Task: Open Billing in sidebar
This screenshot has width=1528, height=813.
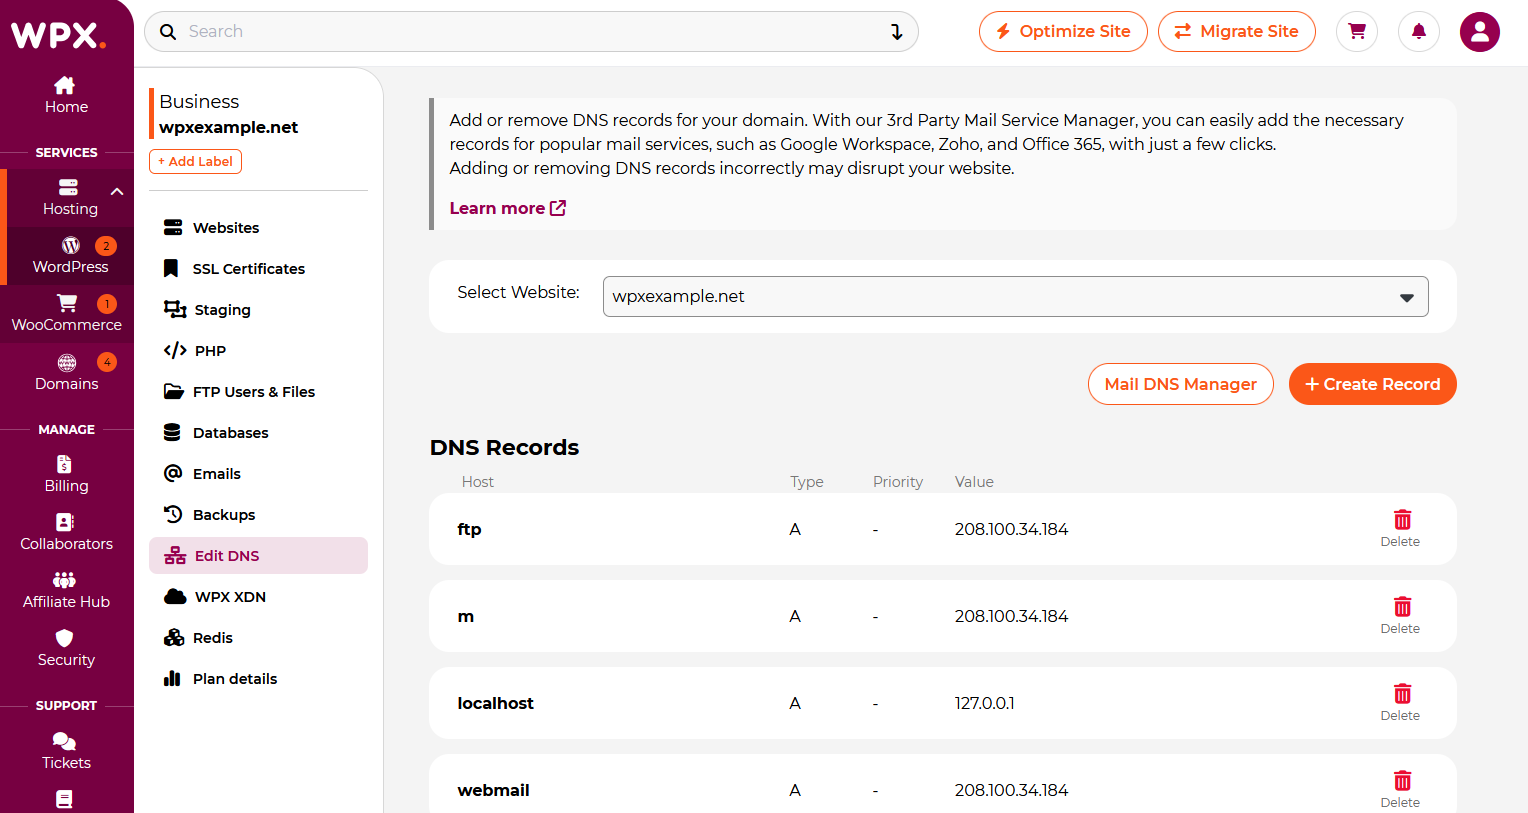Action: 66,474
